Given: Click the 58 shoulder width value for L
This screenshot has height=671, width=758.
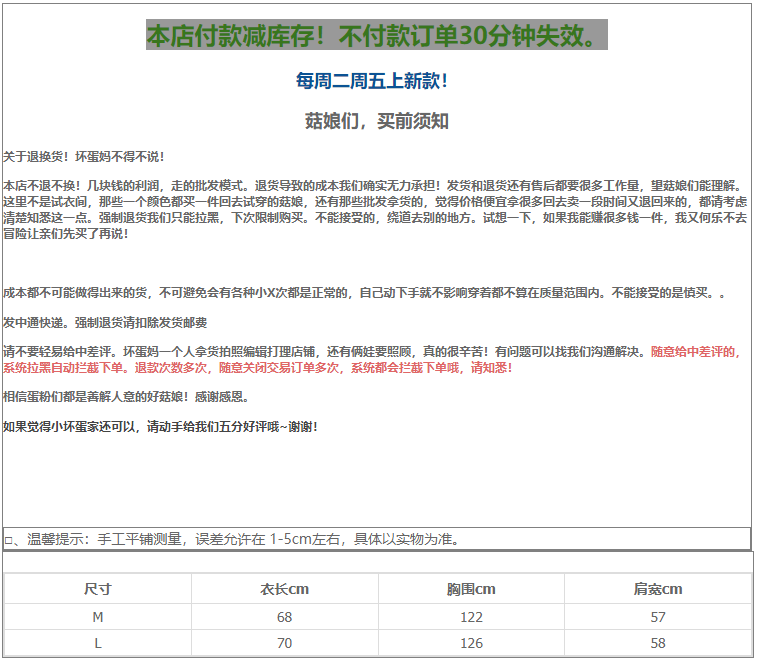Looking at the screenshot, I should (x=658, y=643).
